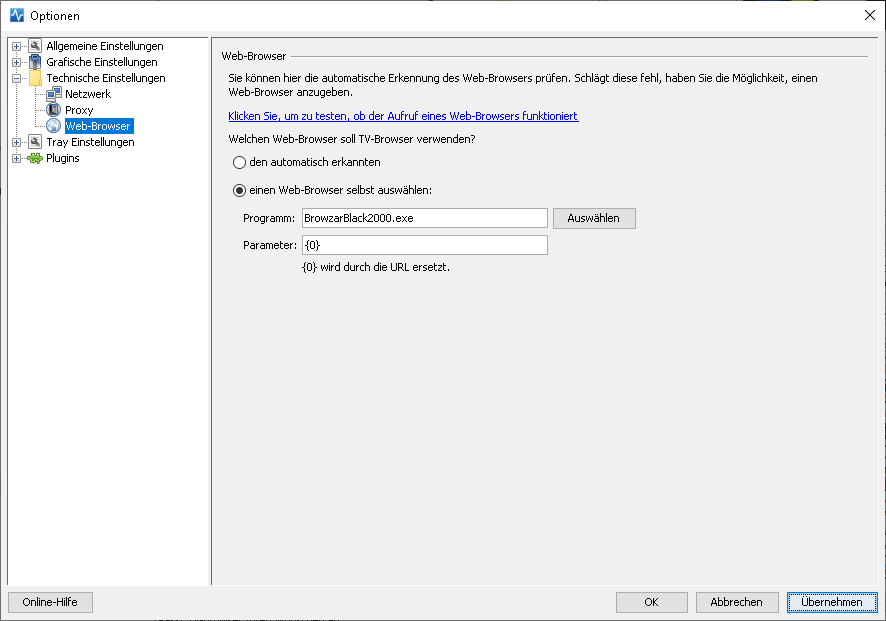Click the Proxy icon in tree

(54, 110)
